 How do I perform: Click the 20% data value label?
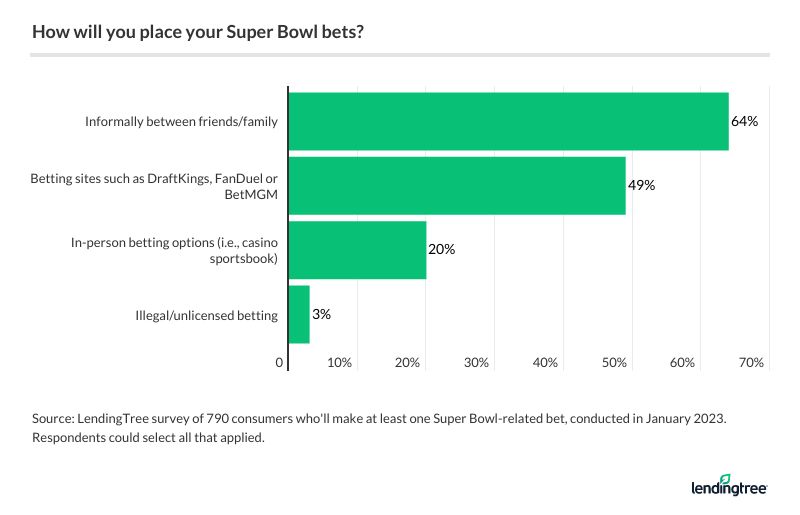click(441, 250)
